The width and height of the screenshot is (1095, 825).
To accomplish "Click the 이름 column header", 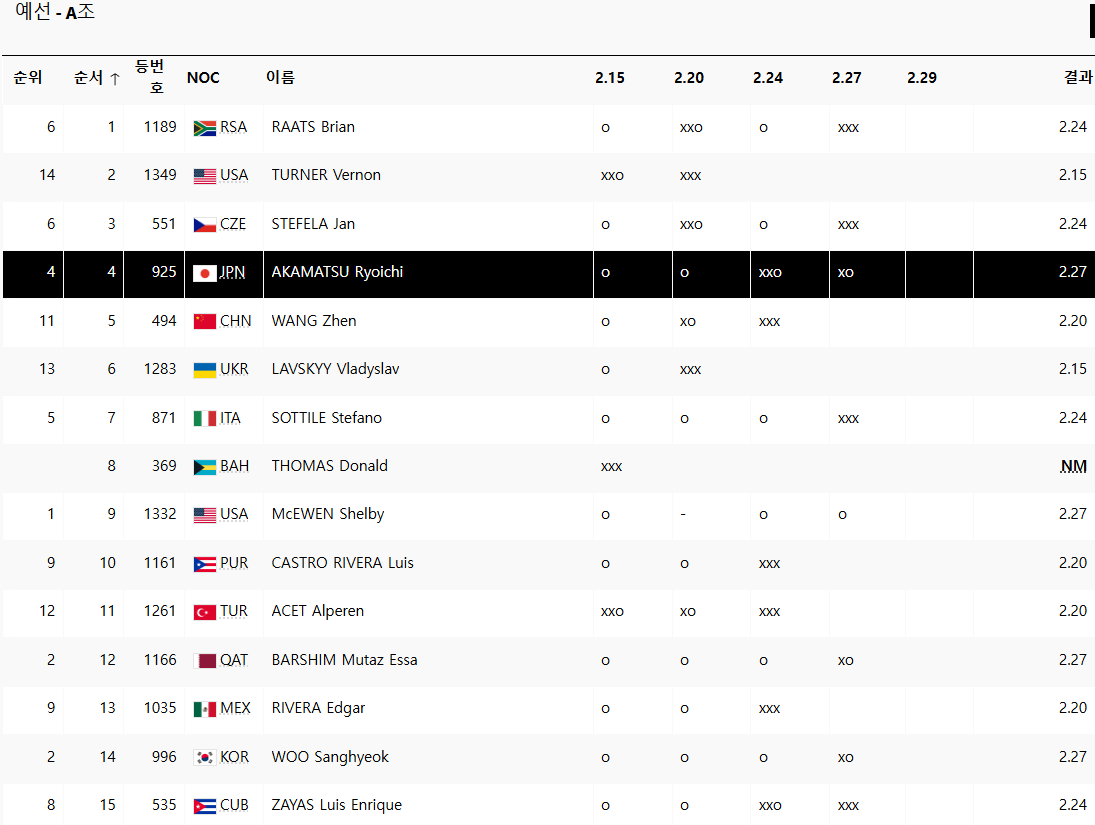I will (x=280, y=78).
